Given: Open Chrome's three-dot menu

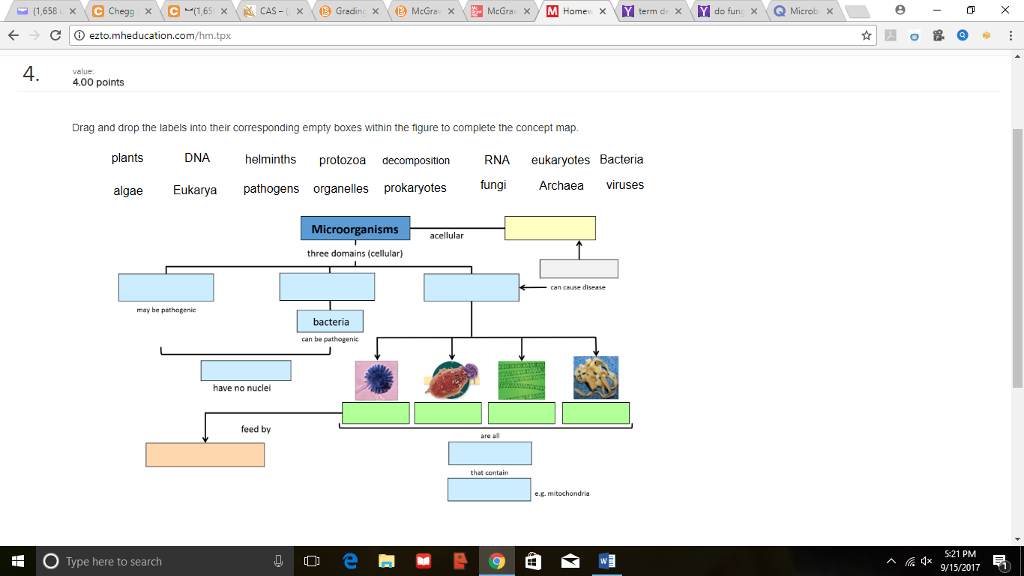Looking at the screenshot, I should point(1009,35).
